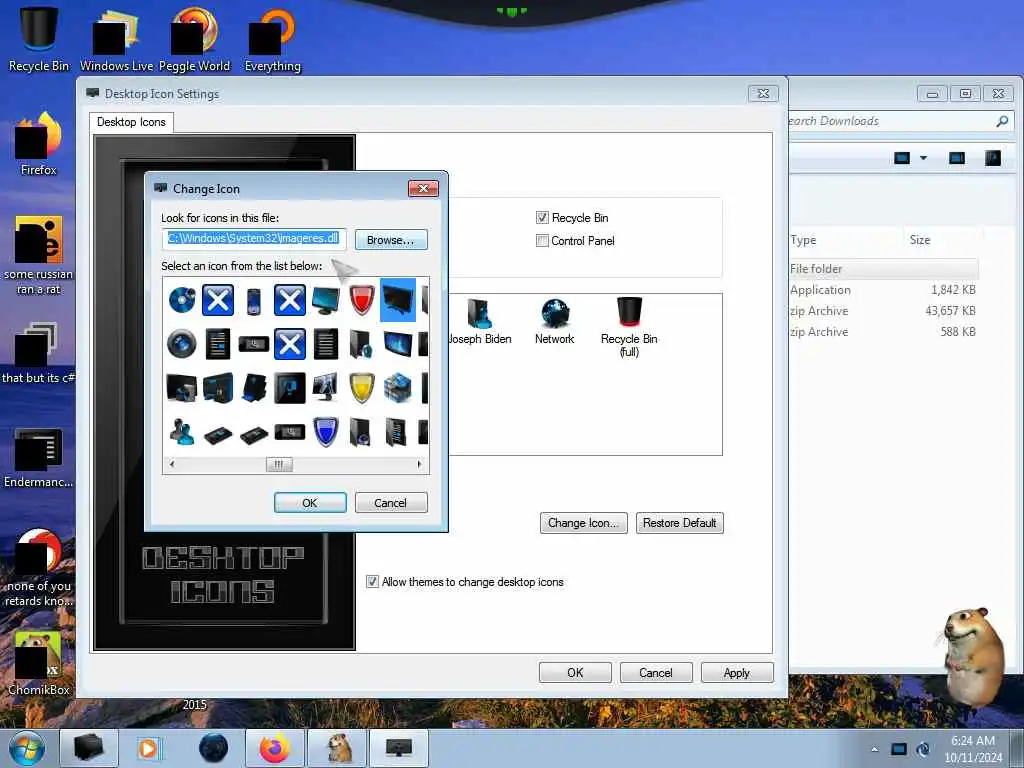Select the Recycle Bin (full) icon entry
1024x768 pixels.
coord(629,327)
